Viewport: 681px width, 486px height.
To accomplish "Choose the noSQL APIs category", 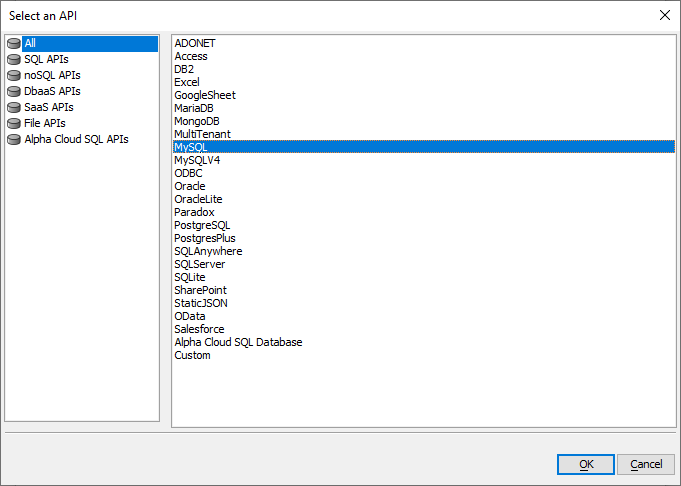I will point(52,76).
